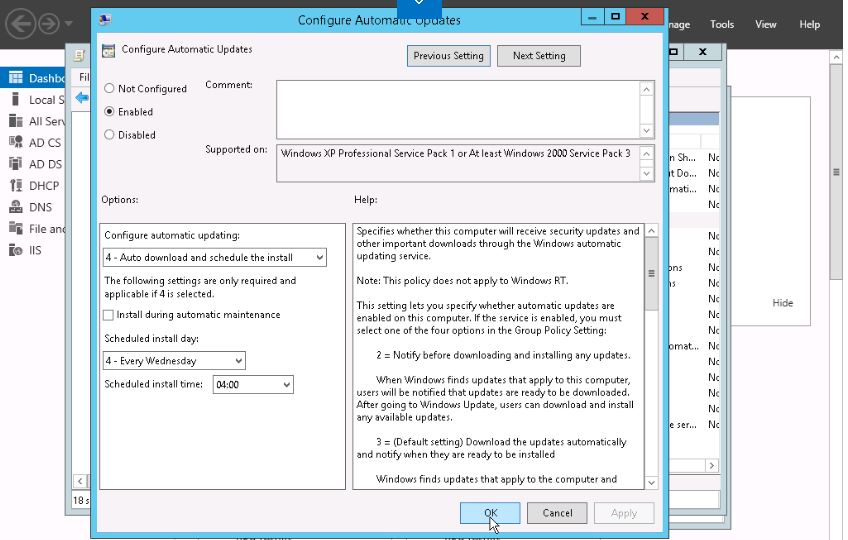Check Install during automatic maintenance

click(x=109, y=315)
